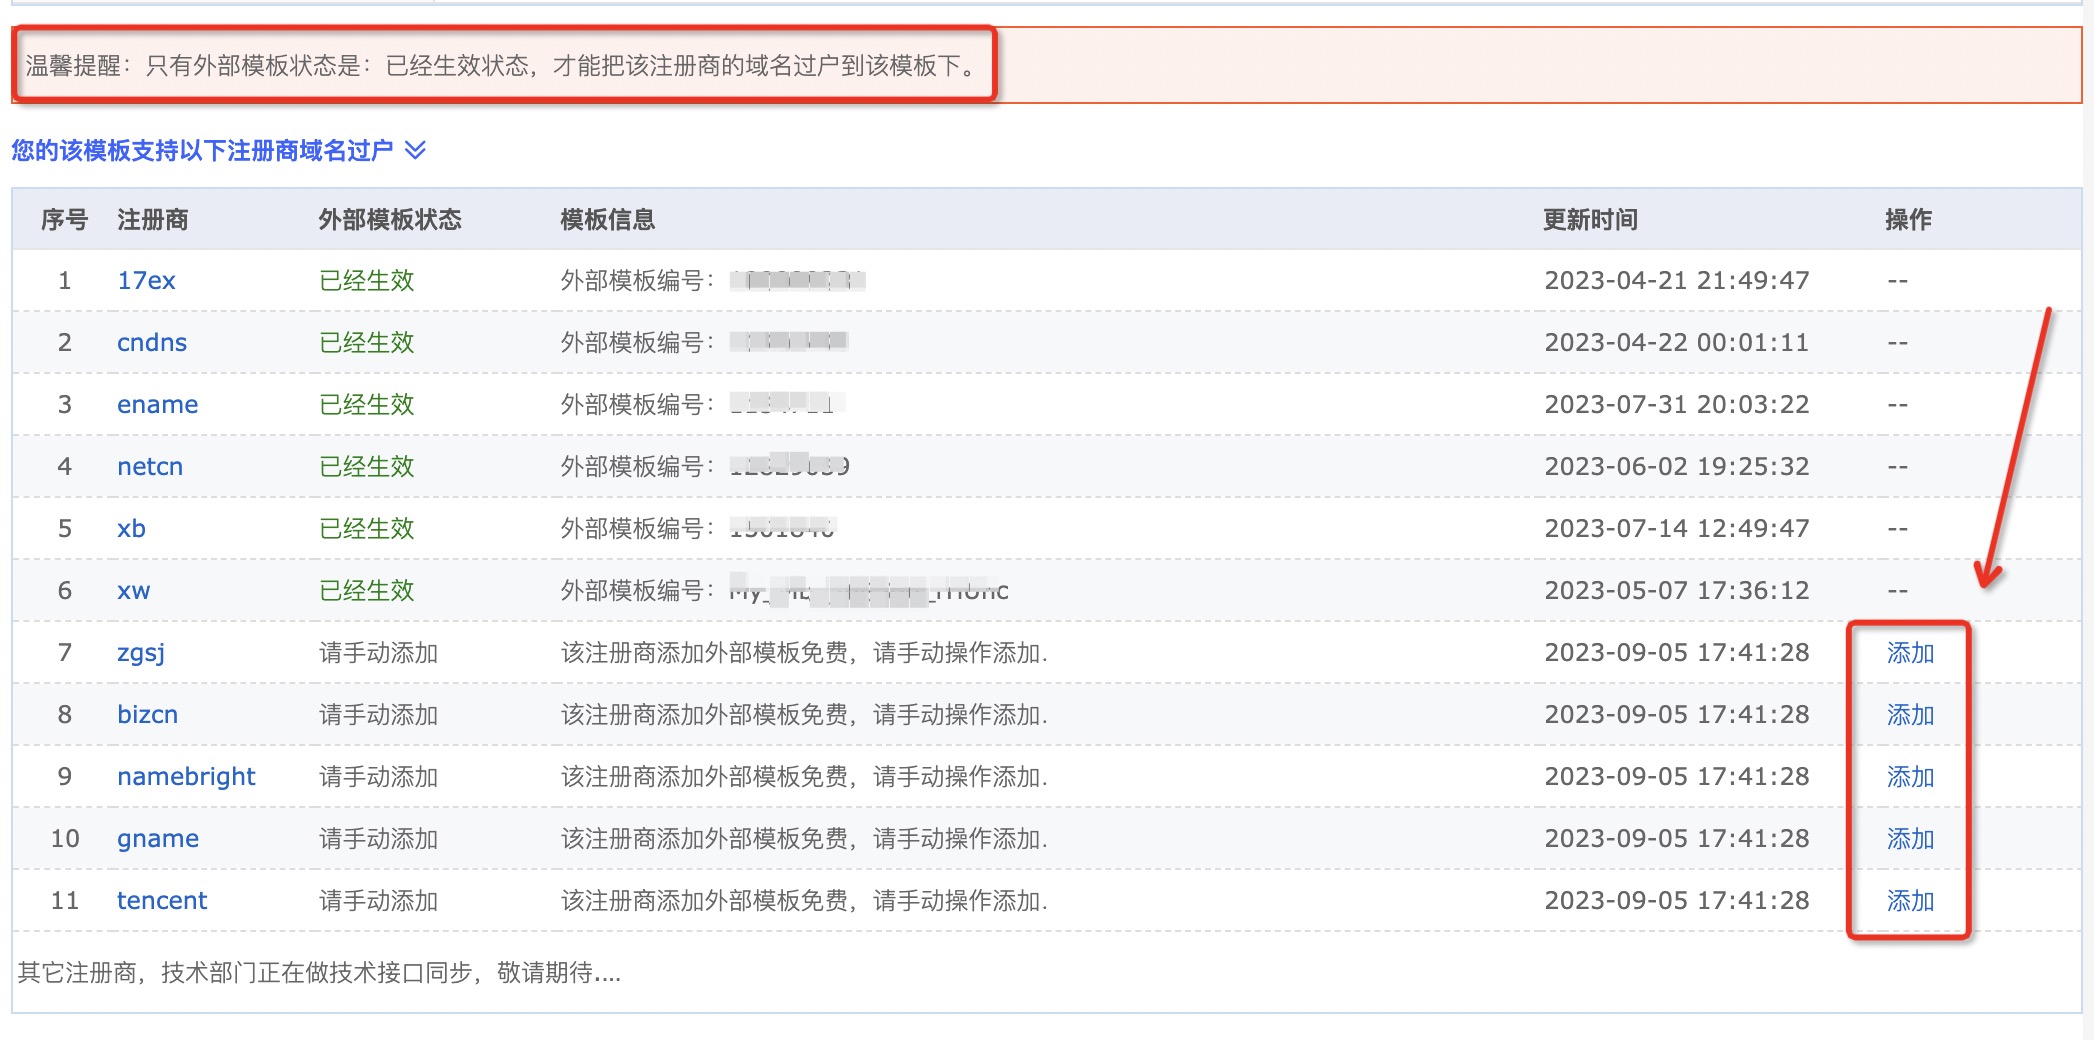Click the 外部模板状态 column header
The image size is (2094, 1040).
tap(390, 220)
